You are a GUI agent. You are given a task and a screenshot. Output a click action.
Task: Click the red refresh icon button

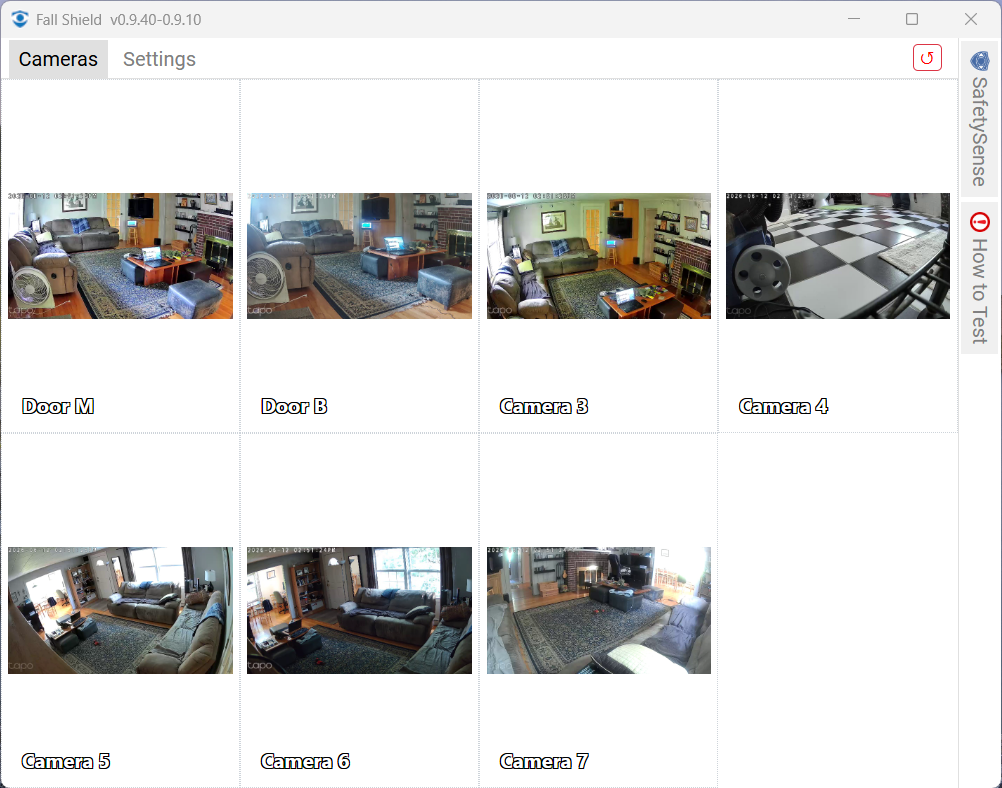pos(927,58)
